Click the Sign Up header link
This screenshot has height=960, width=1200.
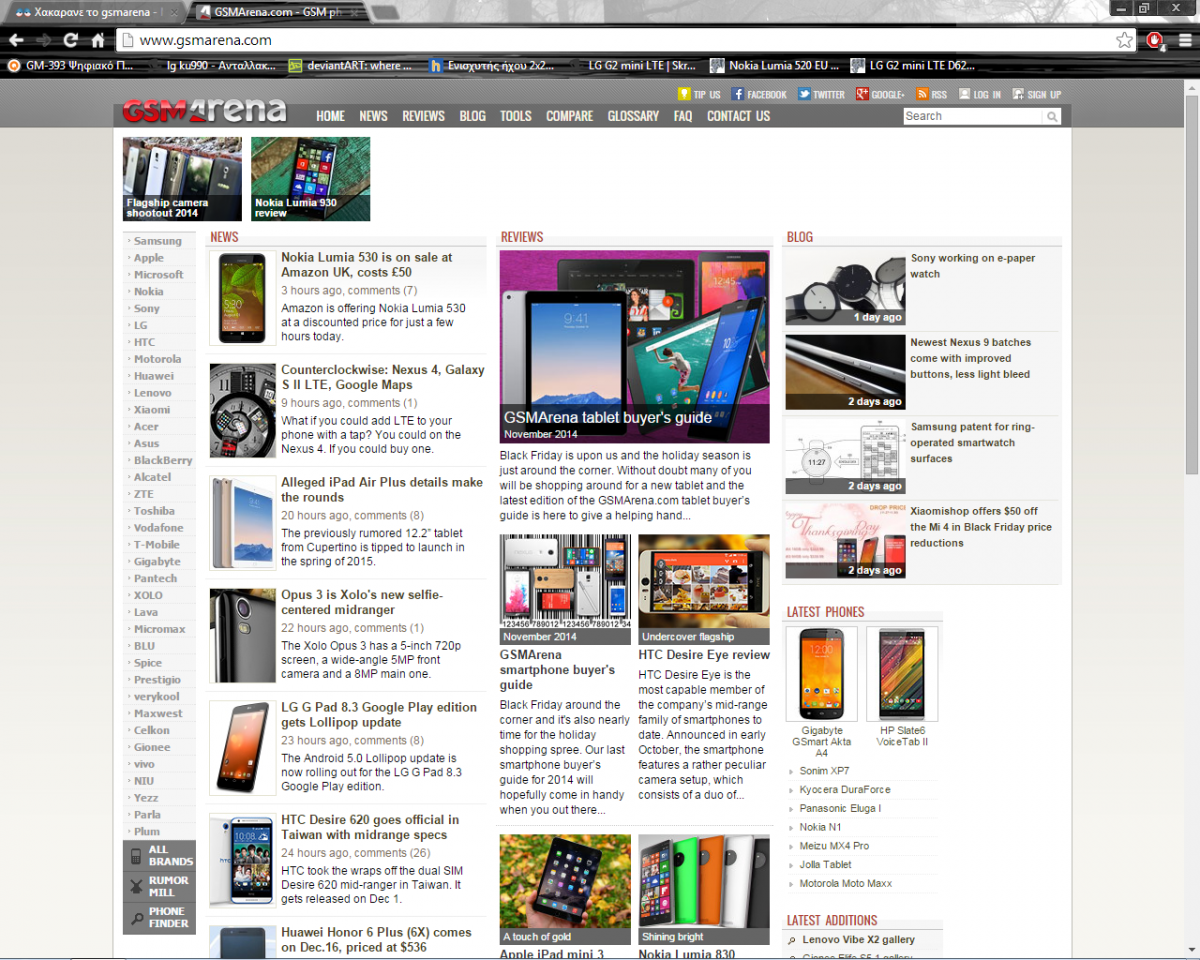click(1037, 94)
